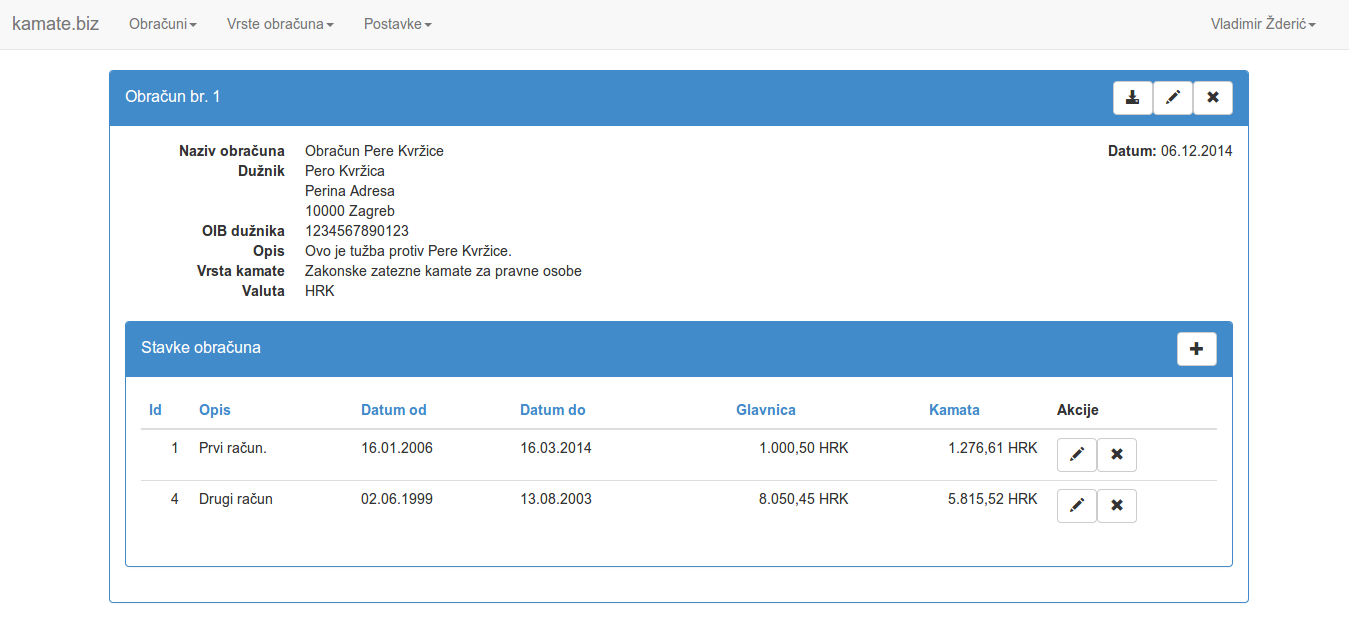The width and height of the screenshot is (1349, 618).
Task: Edit the Prvi račun. row
Action: [x=1077, y=455]
